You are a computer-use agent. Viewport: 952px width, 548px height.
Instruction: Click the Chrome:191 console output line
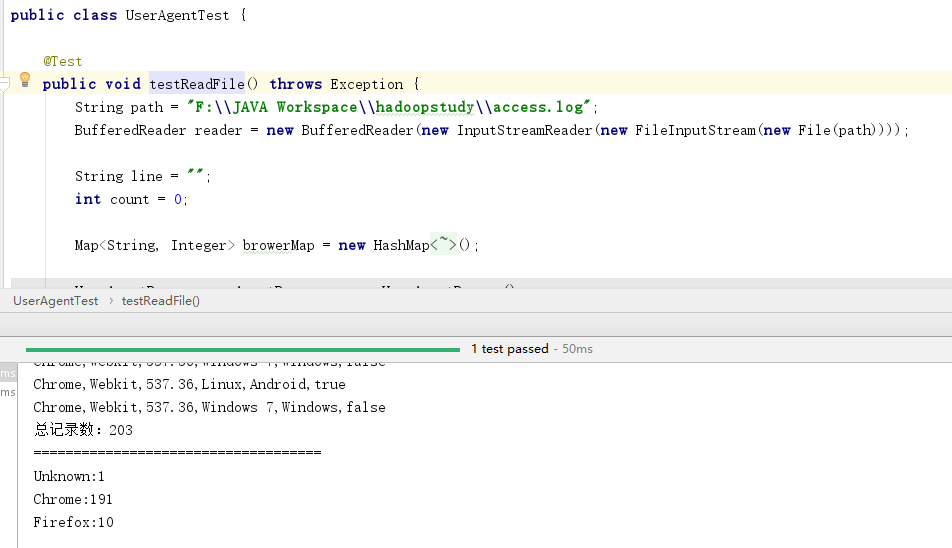coord(73,499)
